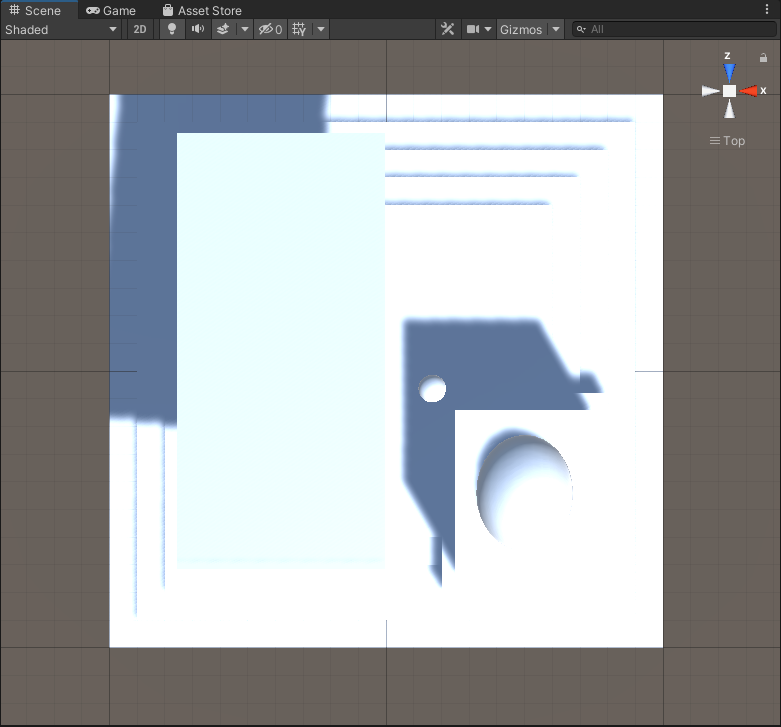Click the Top view label
Image resolution: width=781 pixels, height=727 pixels.
728,141
